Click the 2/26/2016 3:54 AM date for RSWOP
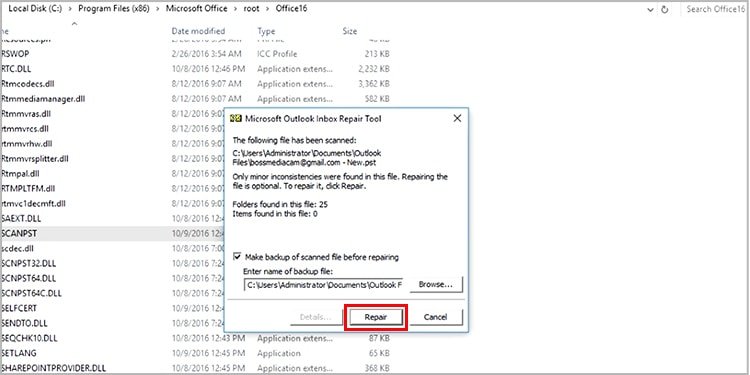The width and height of the screenshot is (750, 375). (207, 54)
